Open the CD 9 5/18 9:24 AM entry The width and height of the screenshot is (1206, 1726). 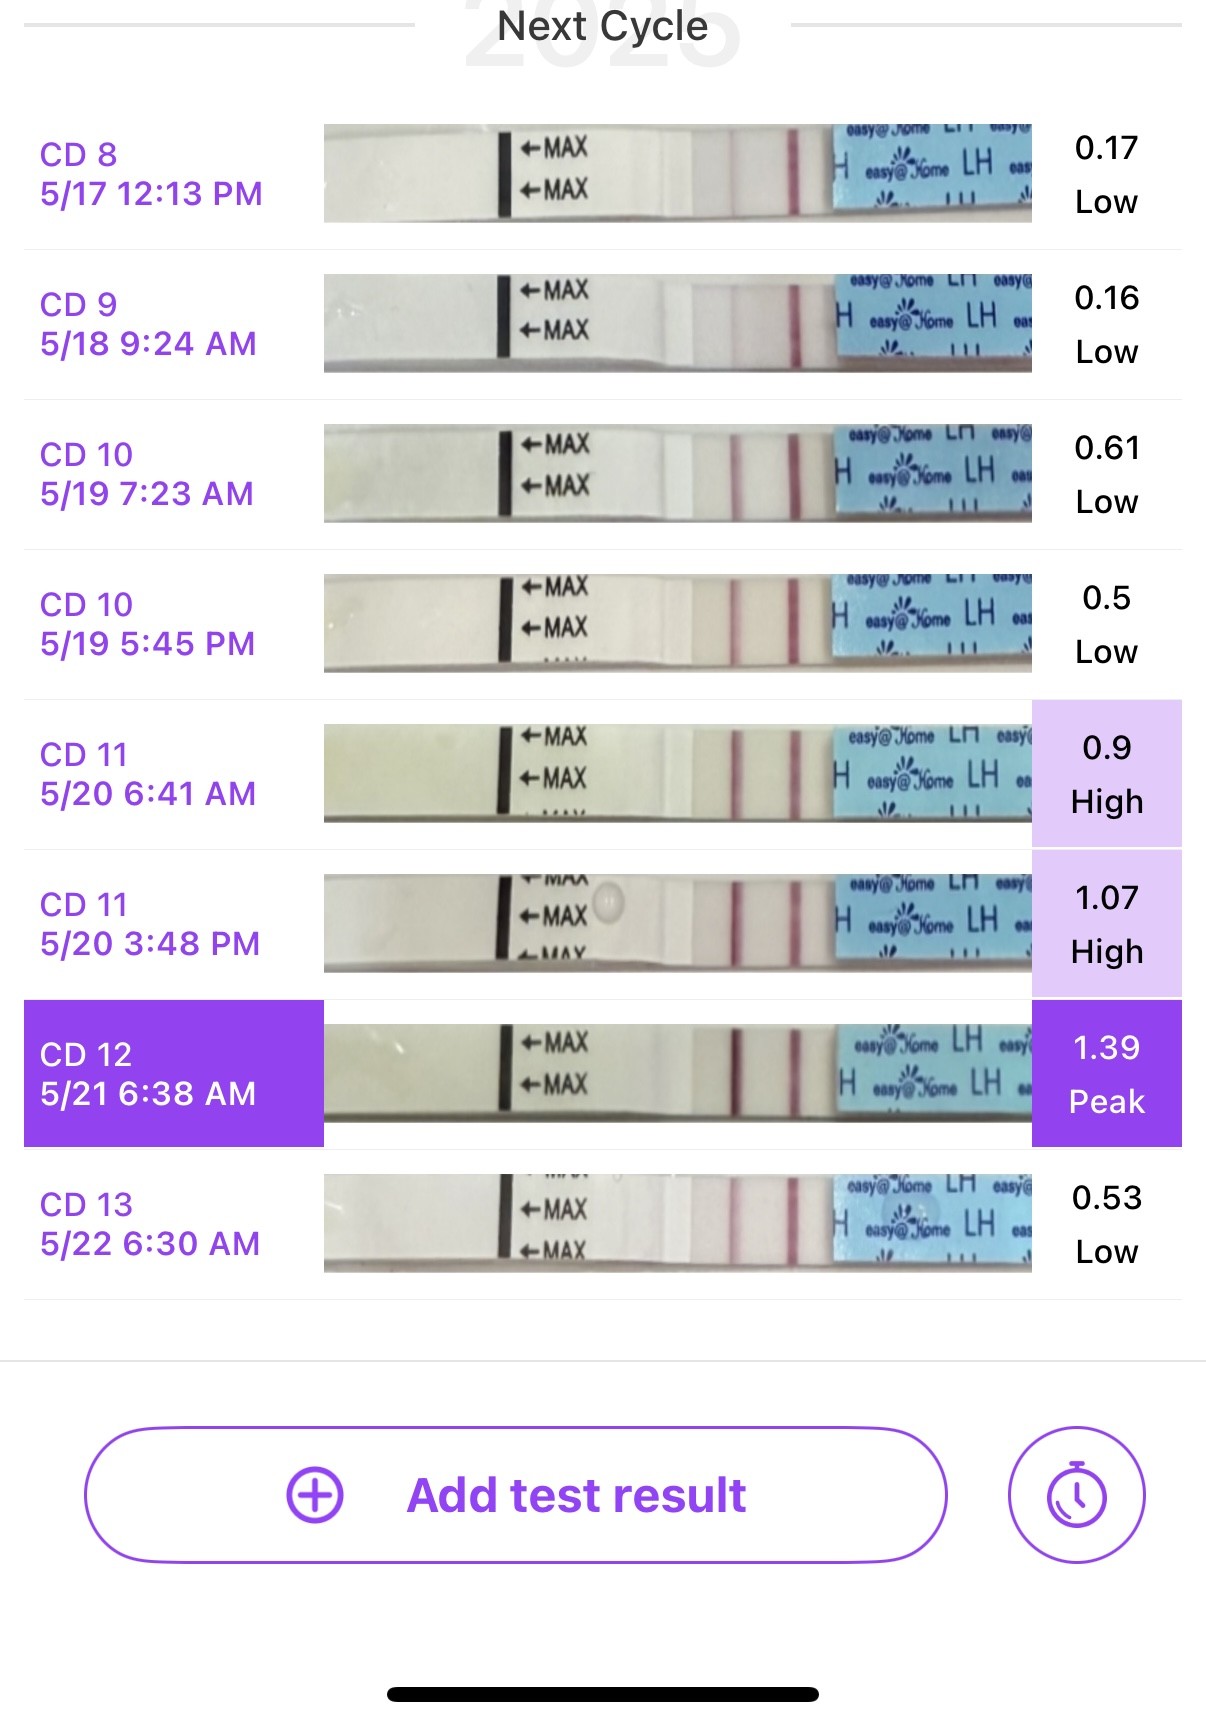148,324
